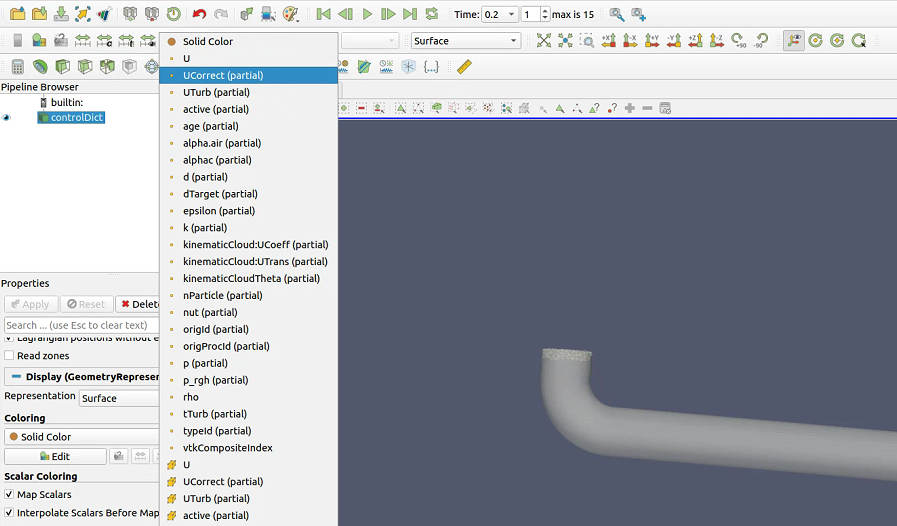Screen dimensions: 897x526
Task: Undo the last action
Action: [199, 14]
